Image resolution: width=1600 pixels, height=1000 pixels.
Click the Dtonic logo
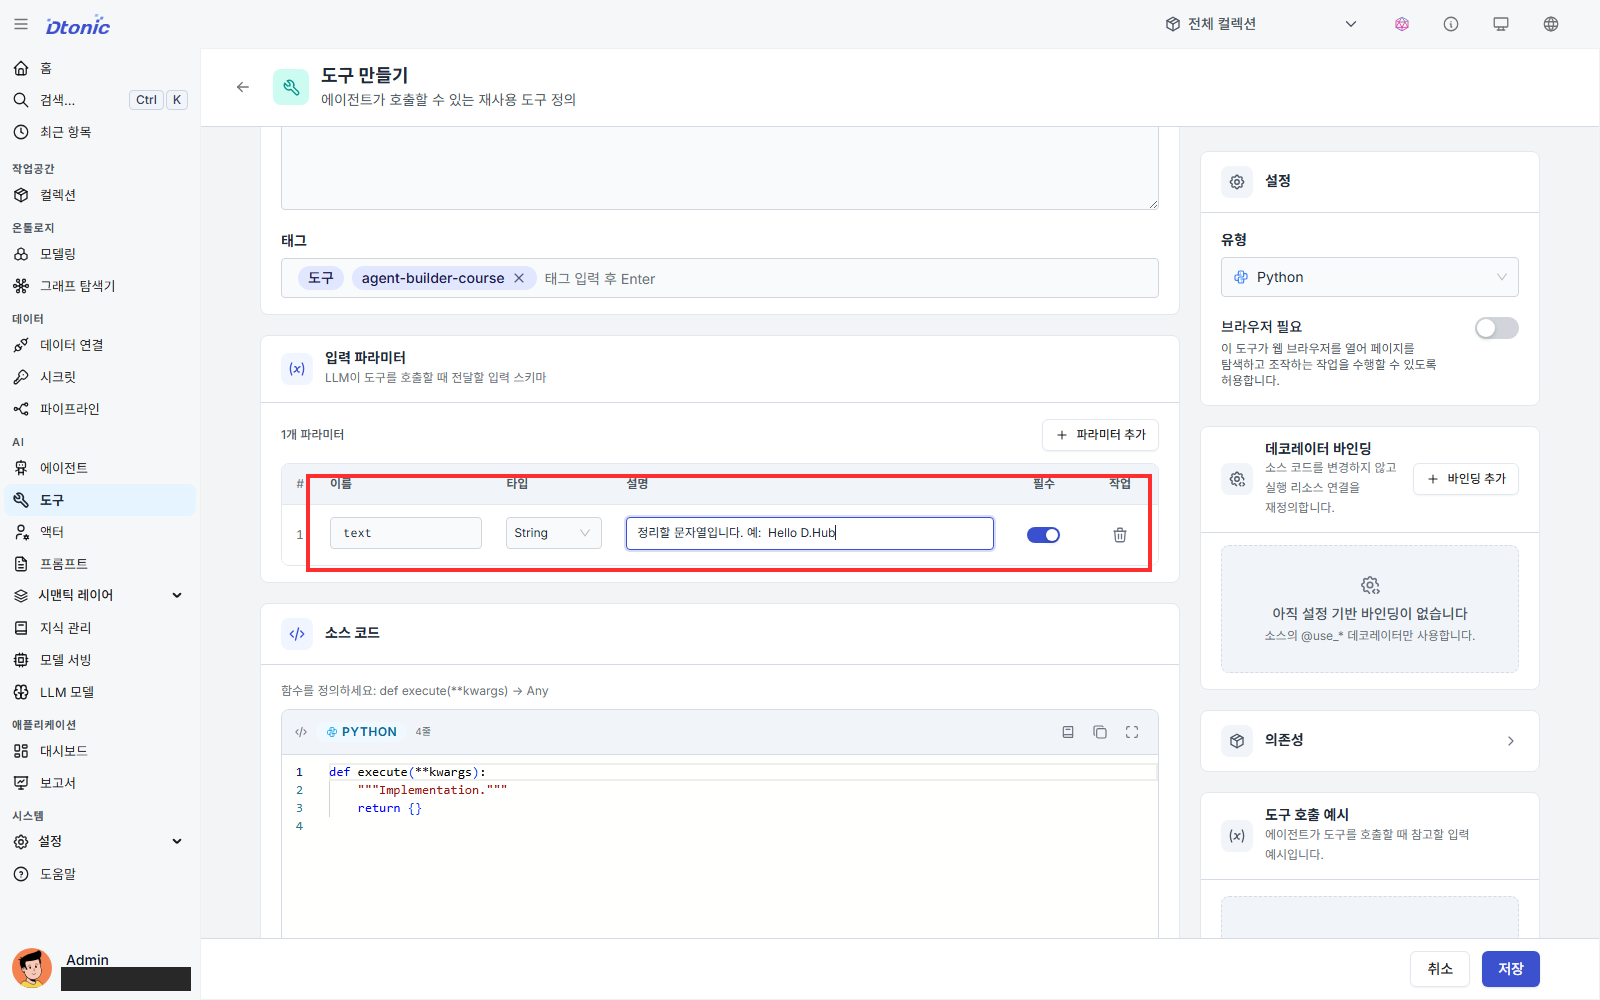78,26
